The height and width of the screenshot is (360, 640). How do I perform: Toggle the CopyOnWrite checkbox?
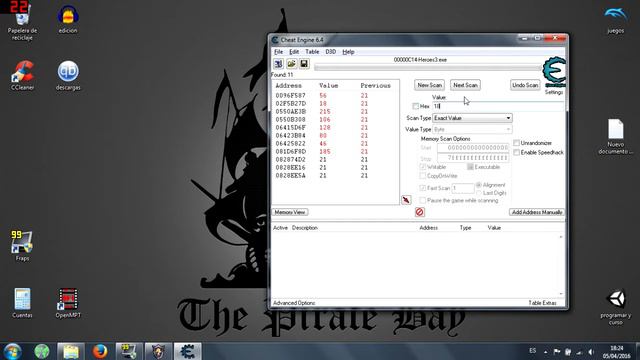pos(422,176)
